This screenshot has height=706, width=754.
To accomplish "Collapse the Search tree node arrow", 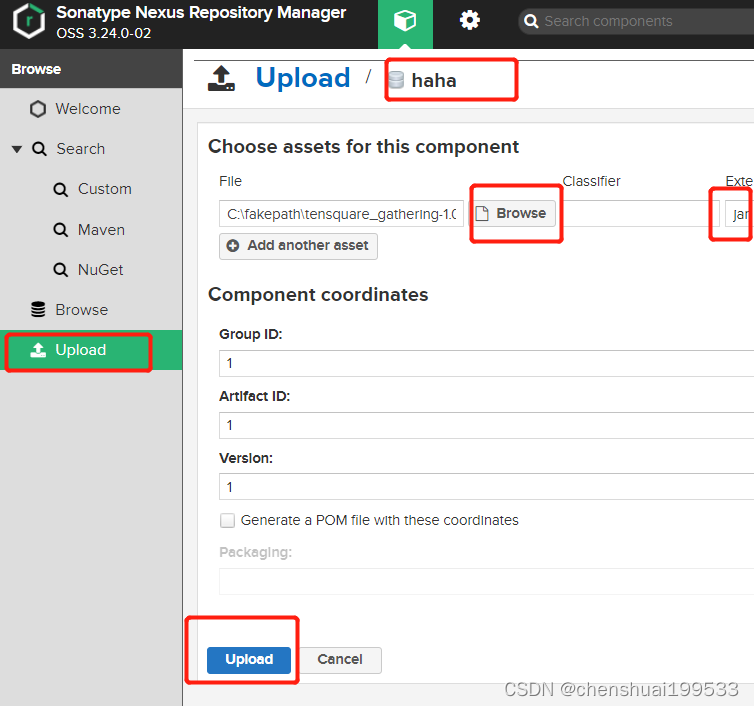I will coord(17,150).
